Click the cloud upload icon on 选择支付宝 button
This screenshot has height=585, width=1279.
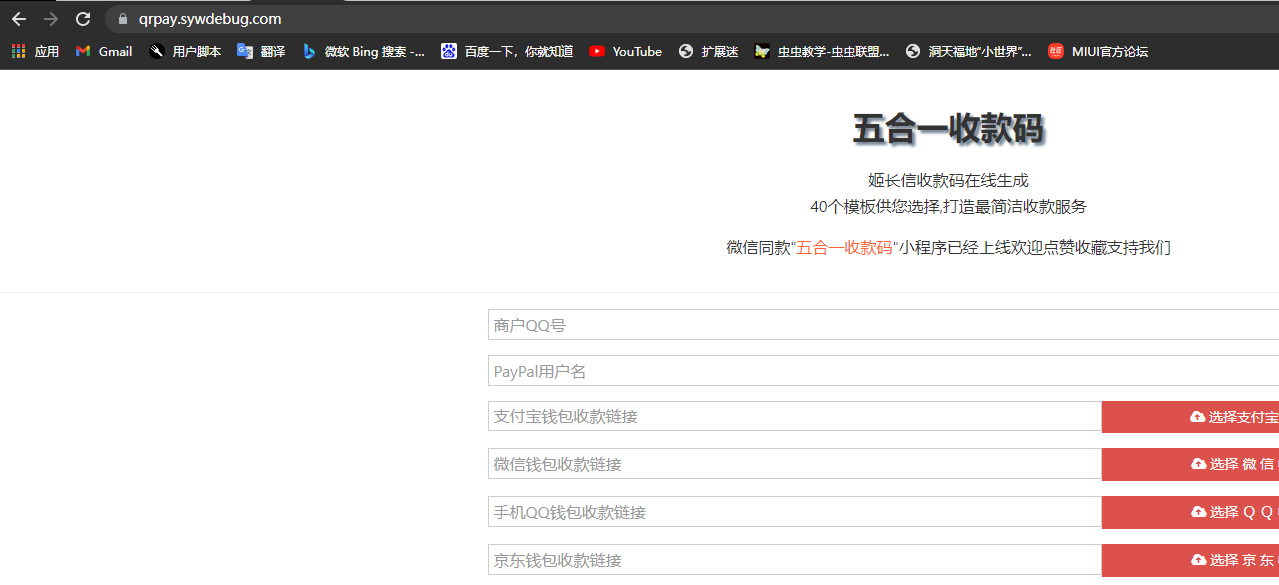[x=1196, y=416]
